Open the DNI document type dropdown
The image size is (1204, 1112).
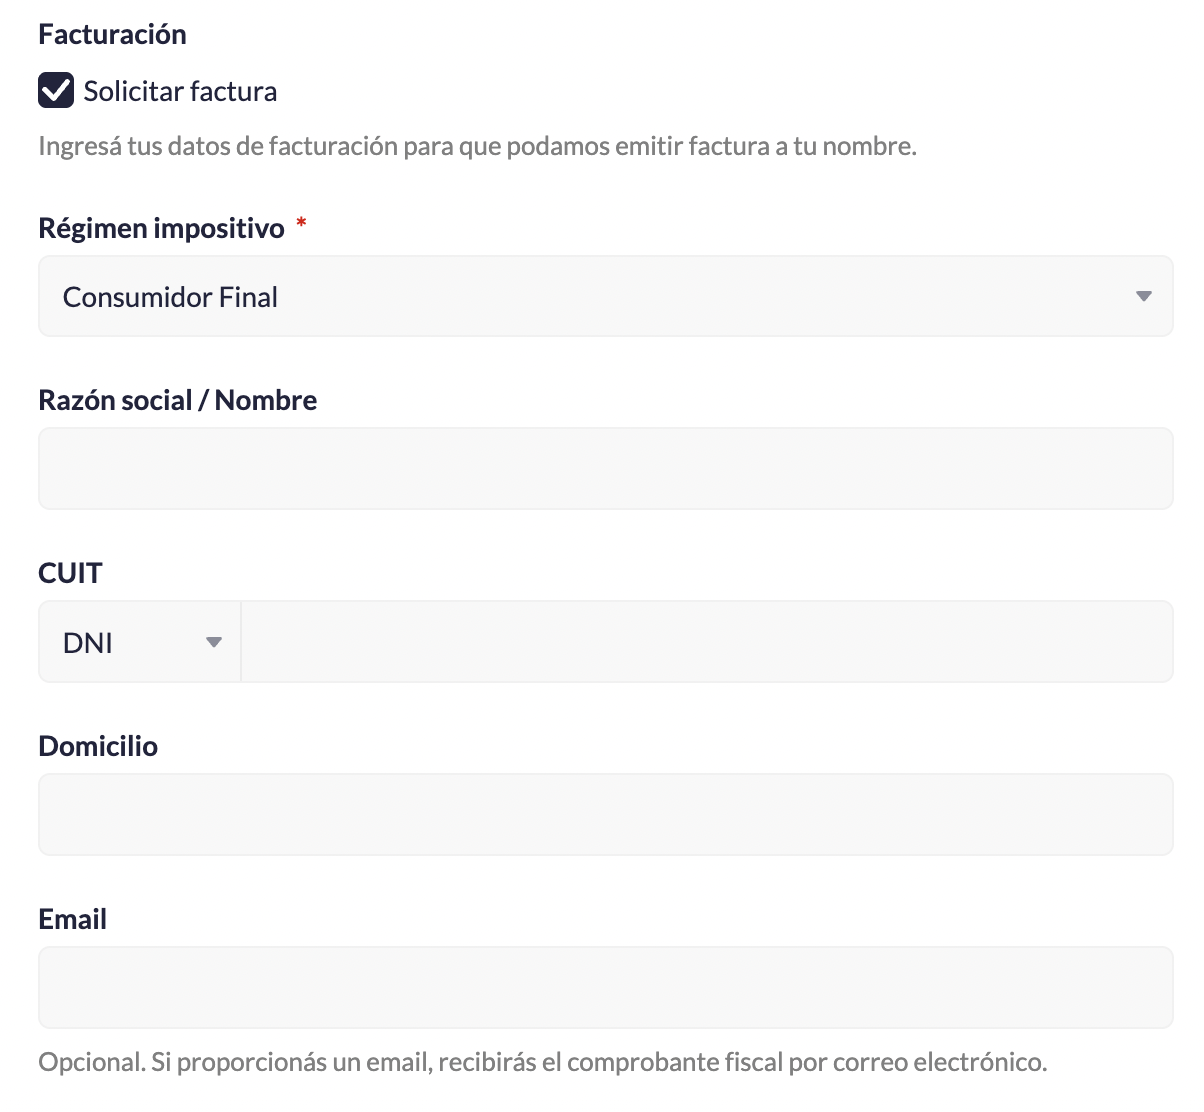(139, 642)
